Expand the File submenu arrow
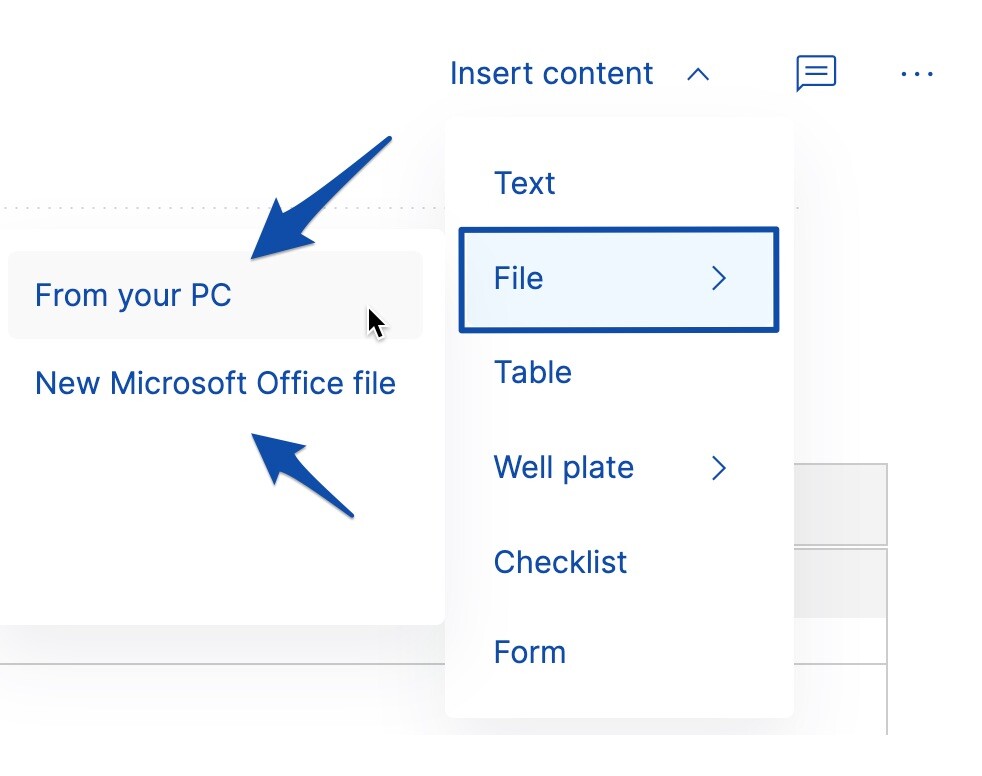Viewport: 982px width, 776px height. 718,279
